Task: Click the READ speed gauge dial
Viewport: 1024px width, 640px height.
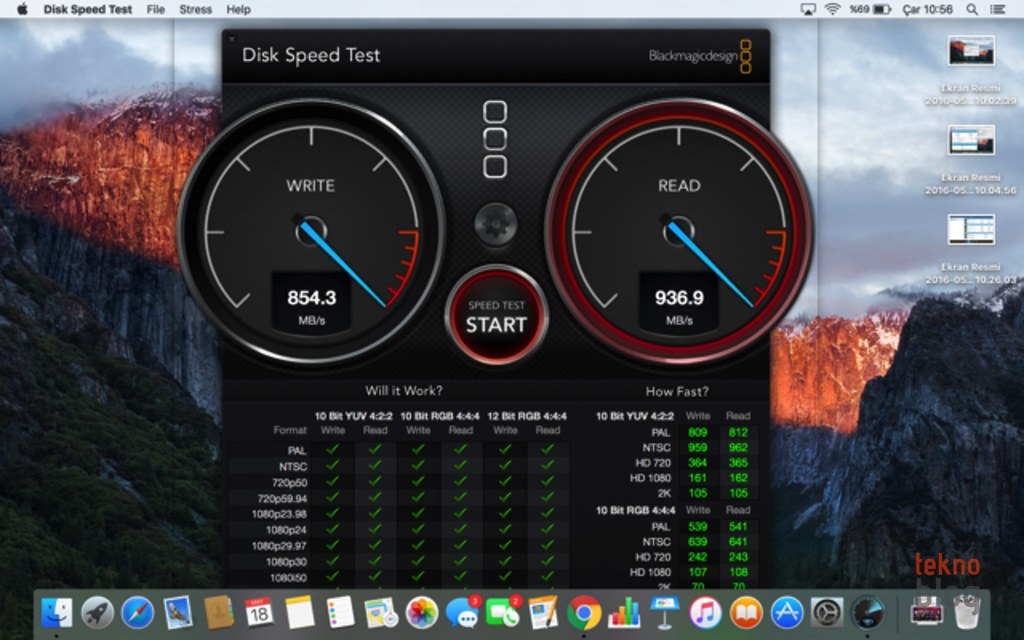Action: (x=679, y=232)
